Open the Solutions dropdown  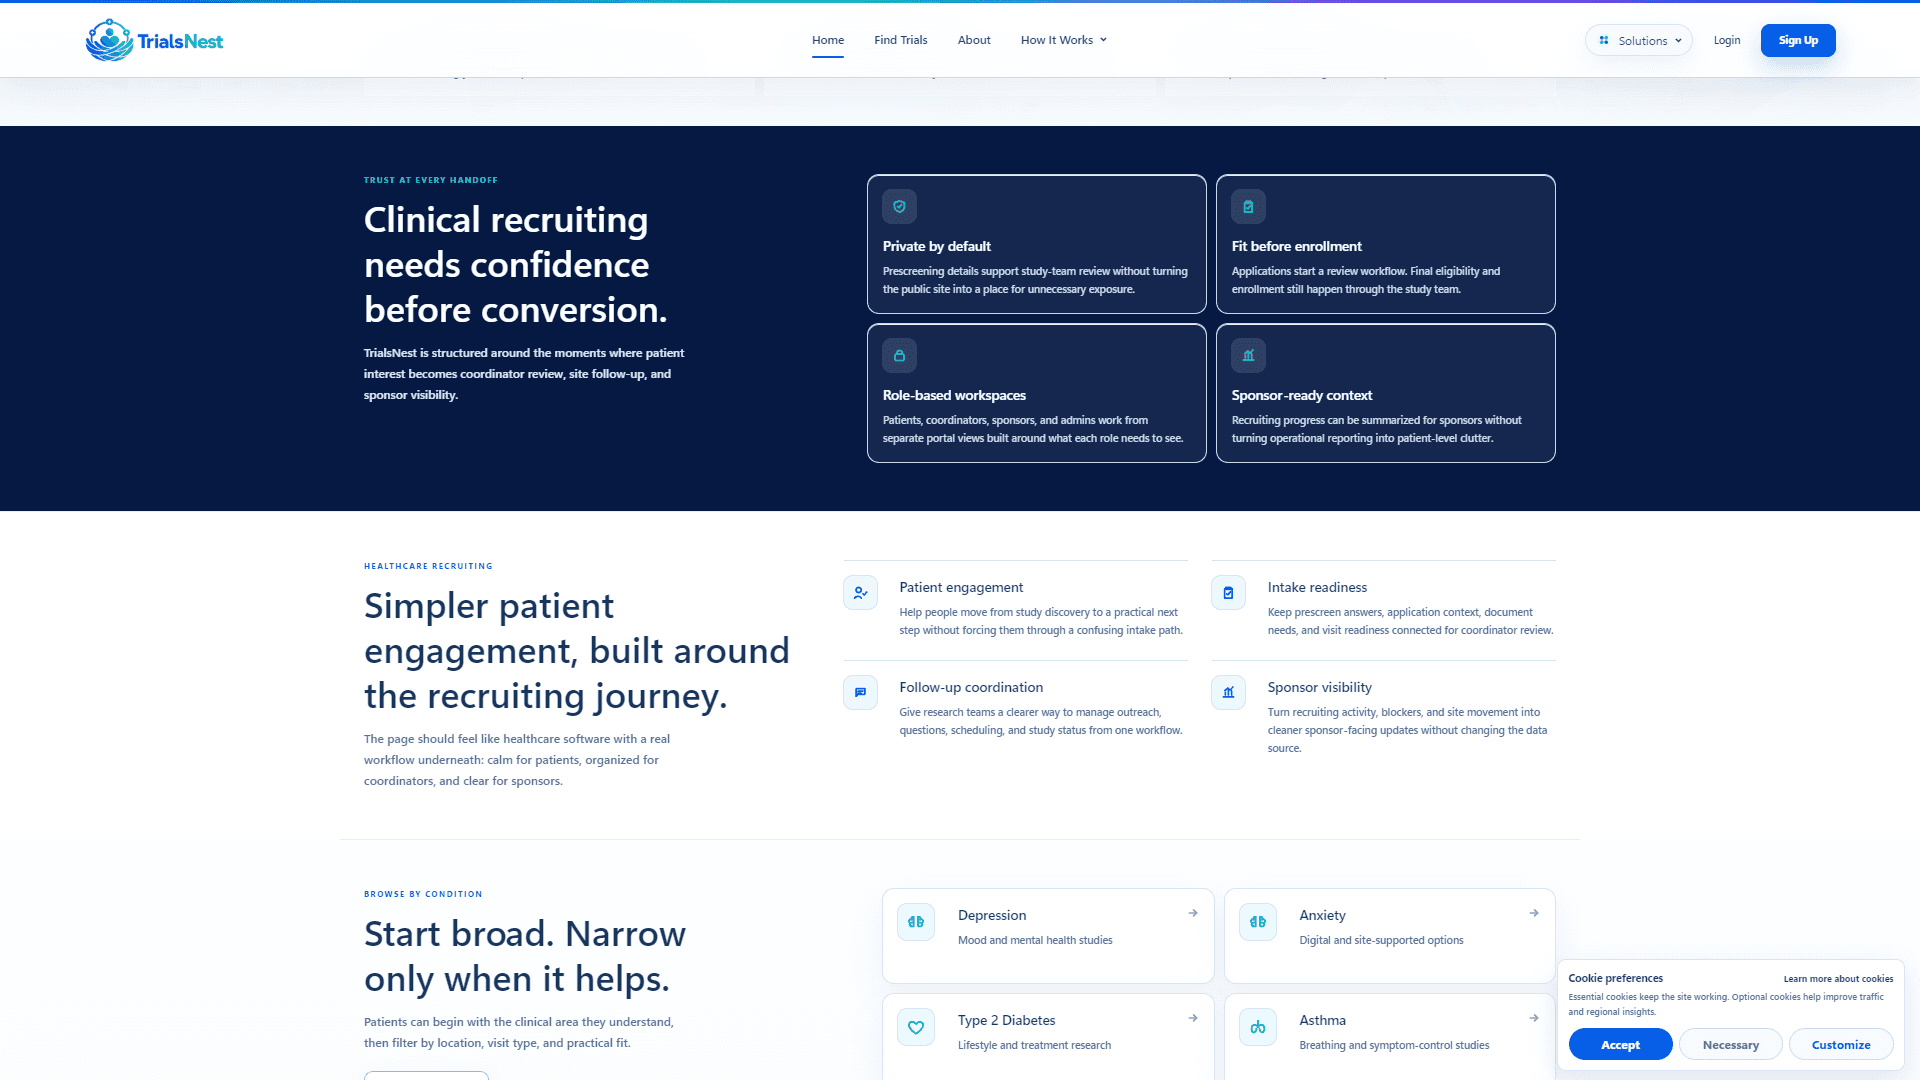[x=1639, y=41]
